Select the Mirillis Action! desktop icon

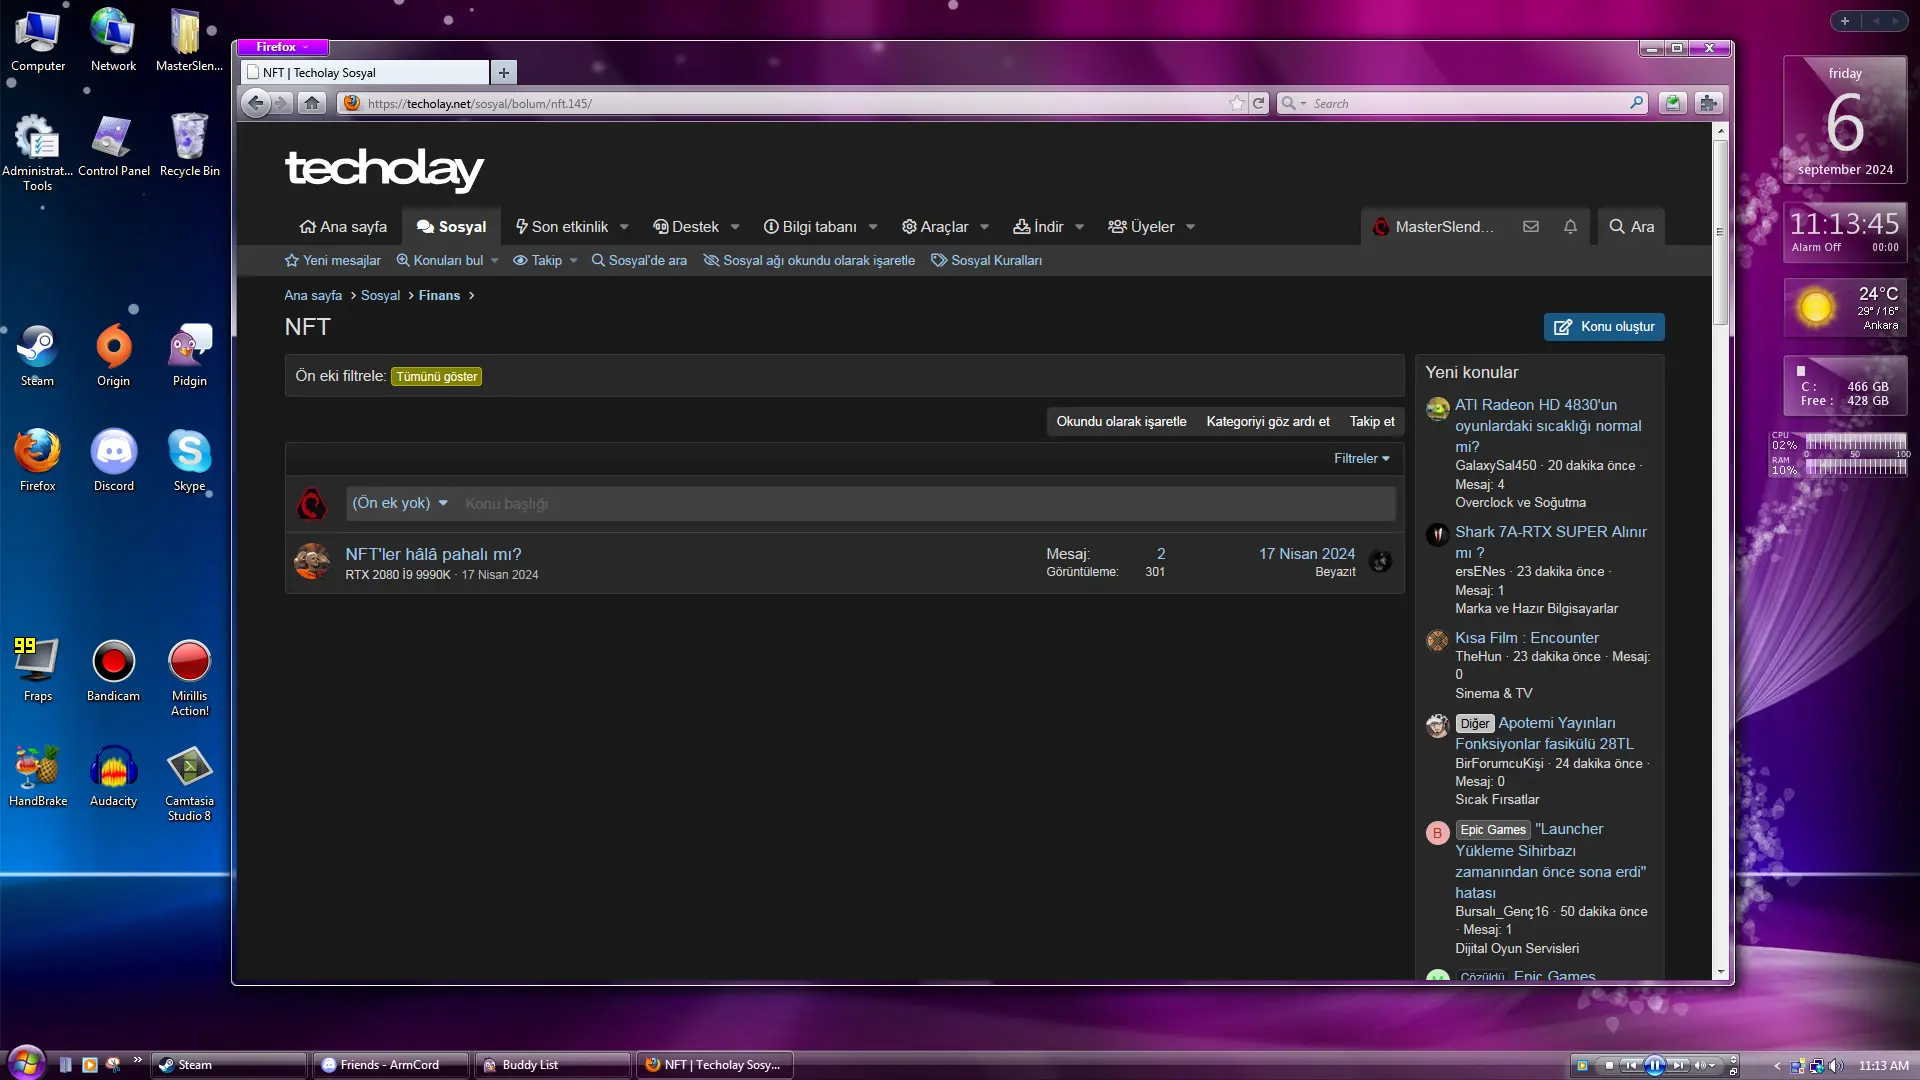click(x=189, y=678)
